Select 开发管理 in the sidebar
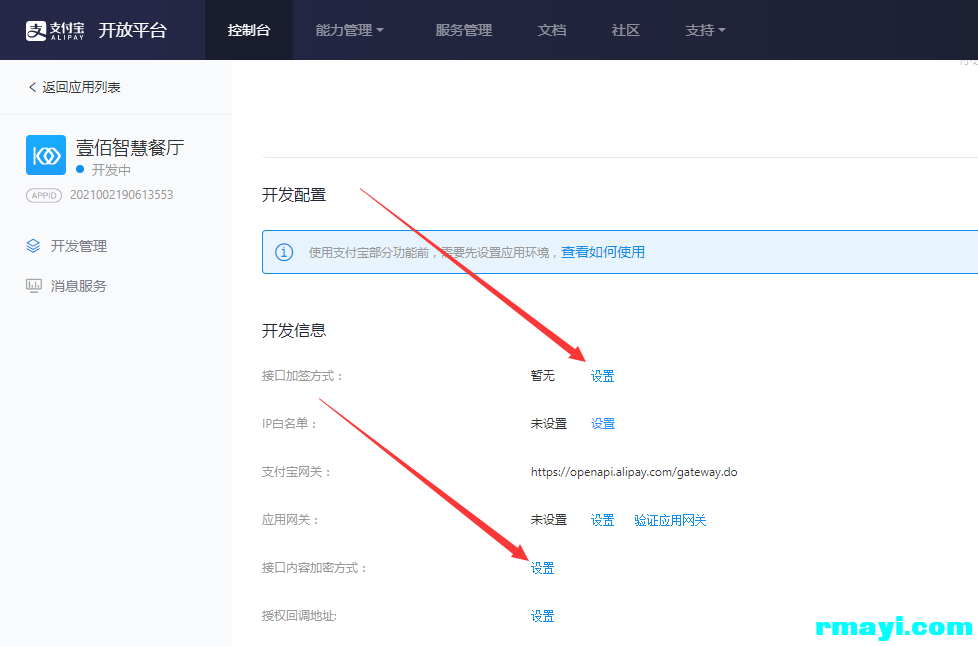Viewport: 978px width, 646px height. [79, 246]
